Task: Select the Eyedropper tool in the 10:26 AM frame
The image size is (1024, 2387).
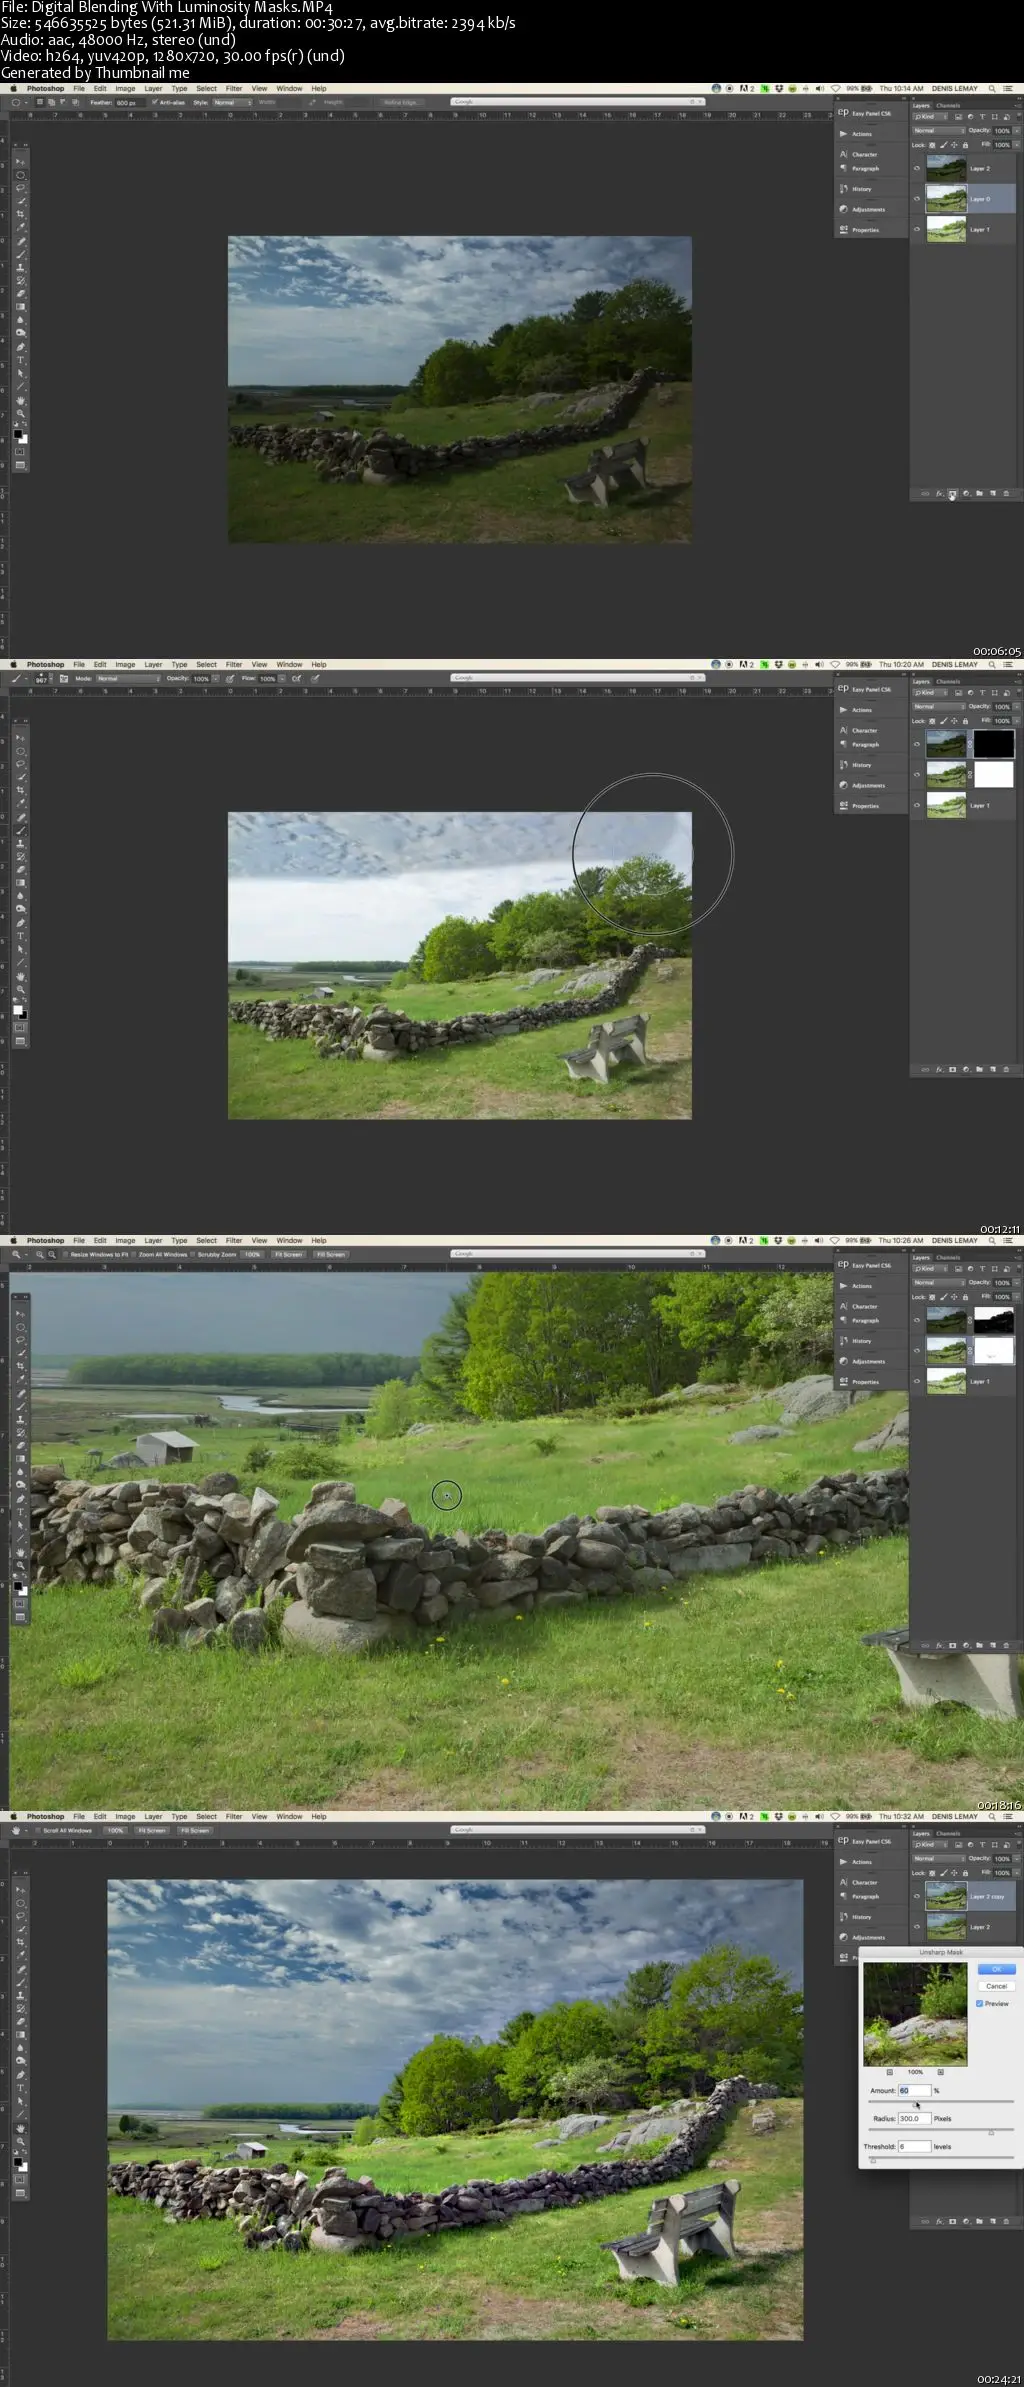Action: coord(21,1379)
